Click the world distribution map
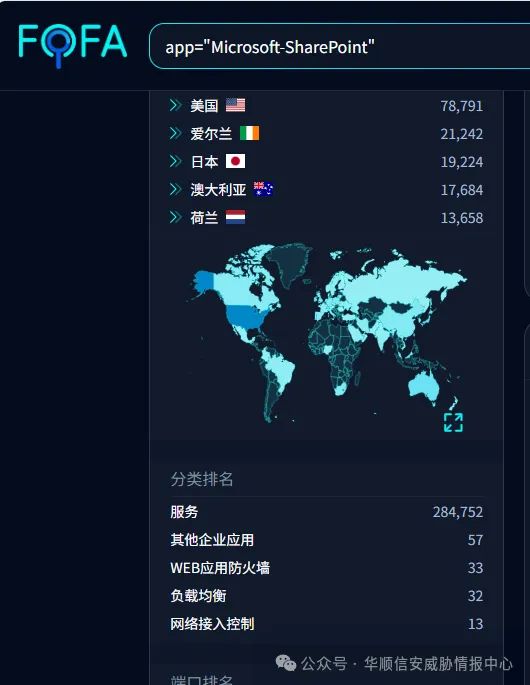 pyautogui.click(x=327, y=333)
